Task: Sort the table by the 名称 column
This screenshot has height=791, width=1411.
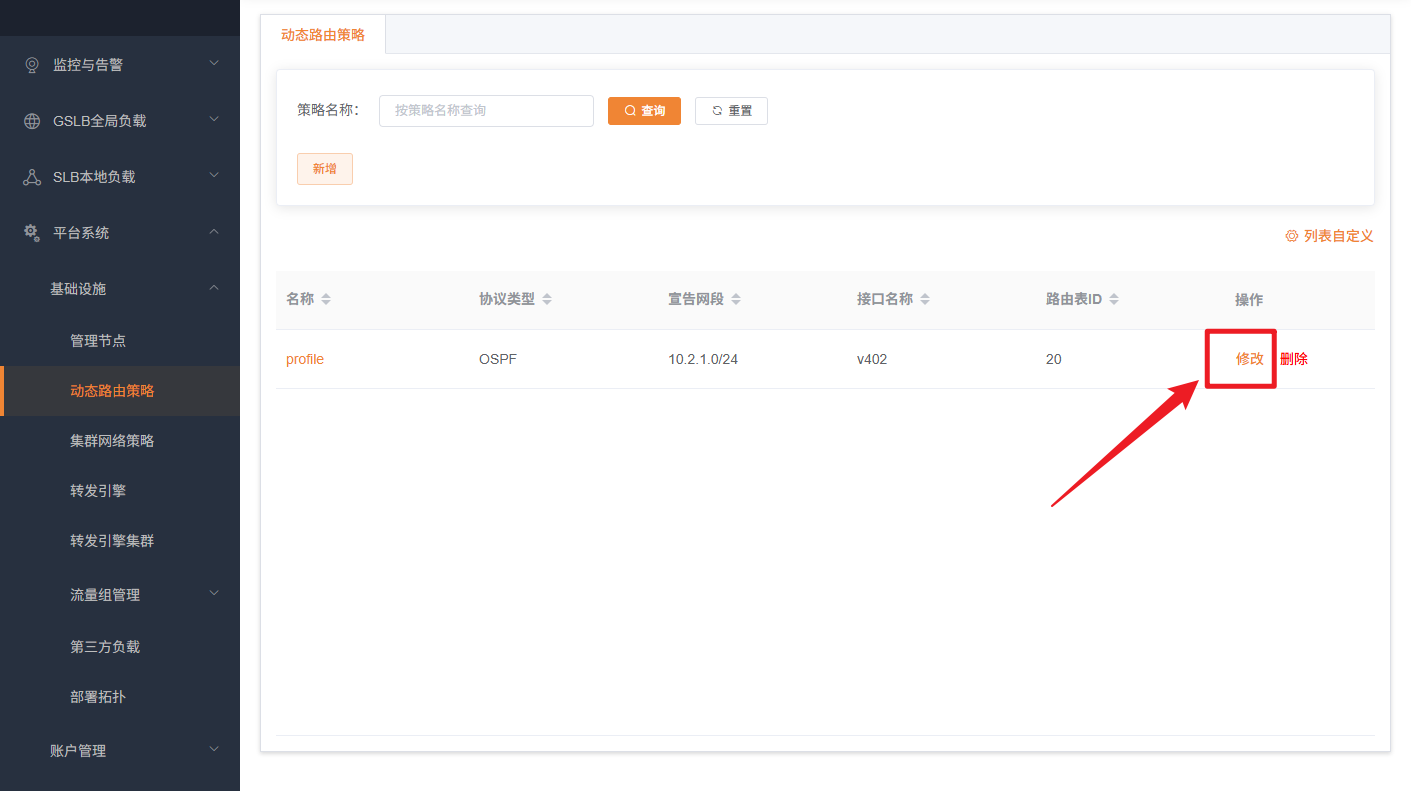Action: coord(326,300)
